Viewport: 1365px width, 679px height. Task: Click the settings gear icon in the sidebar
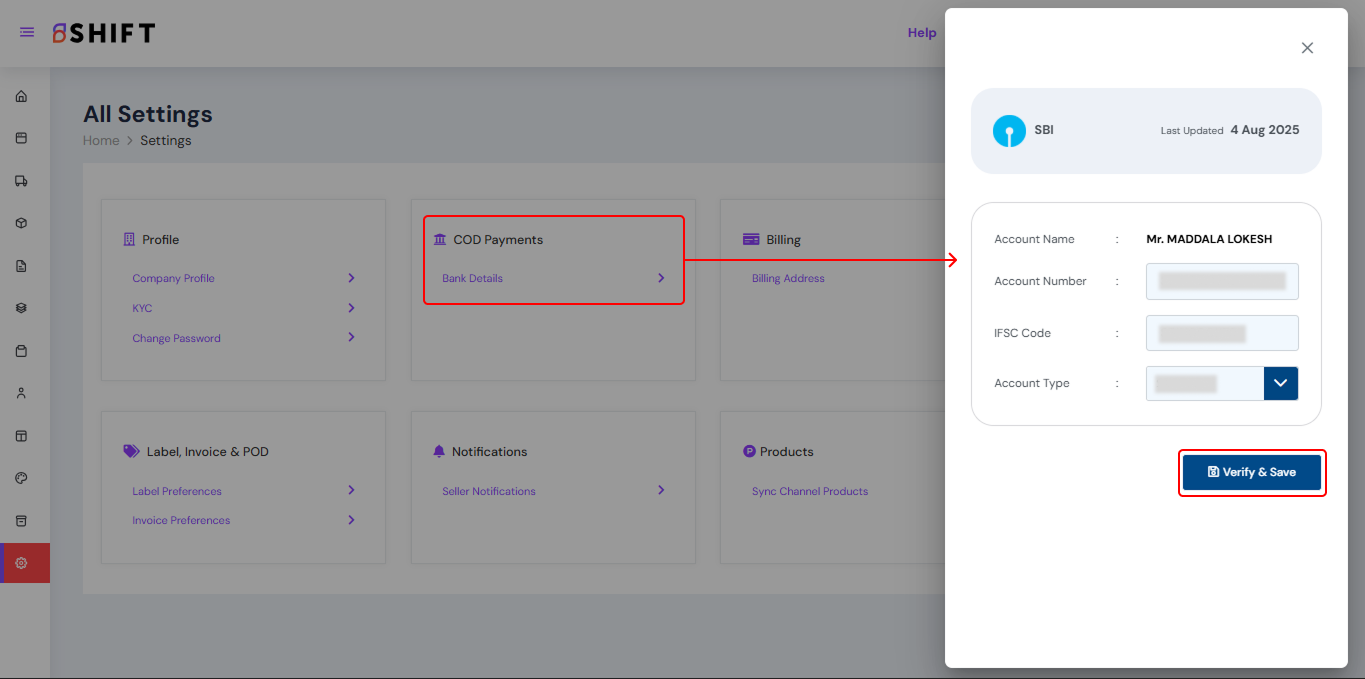[x=21, y=563]
